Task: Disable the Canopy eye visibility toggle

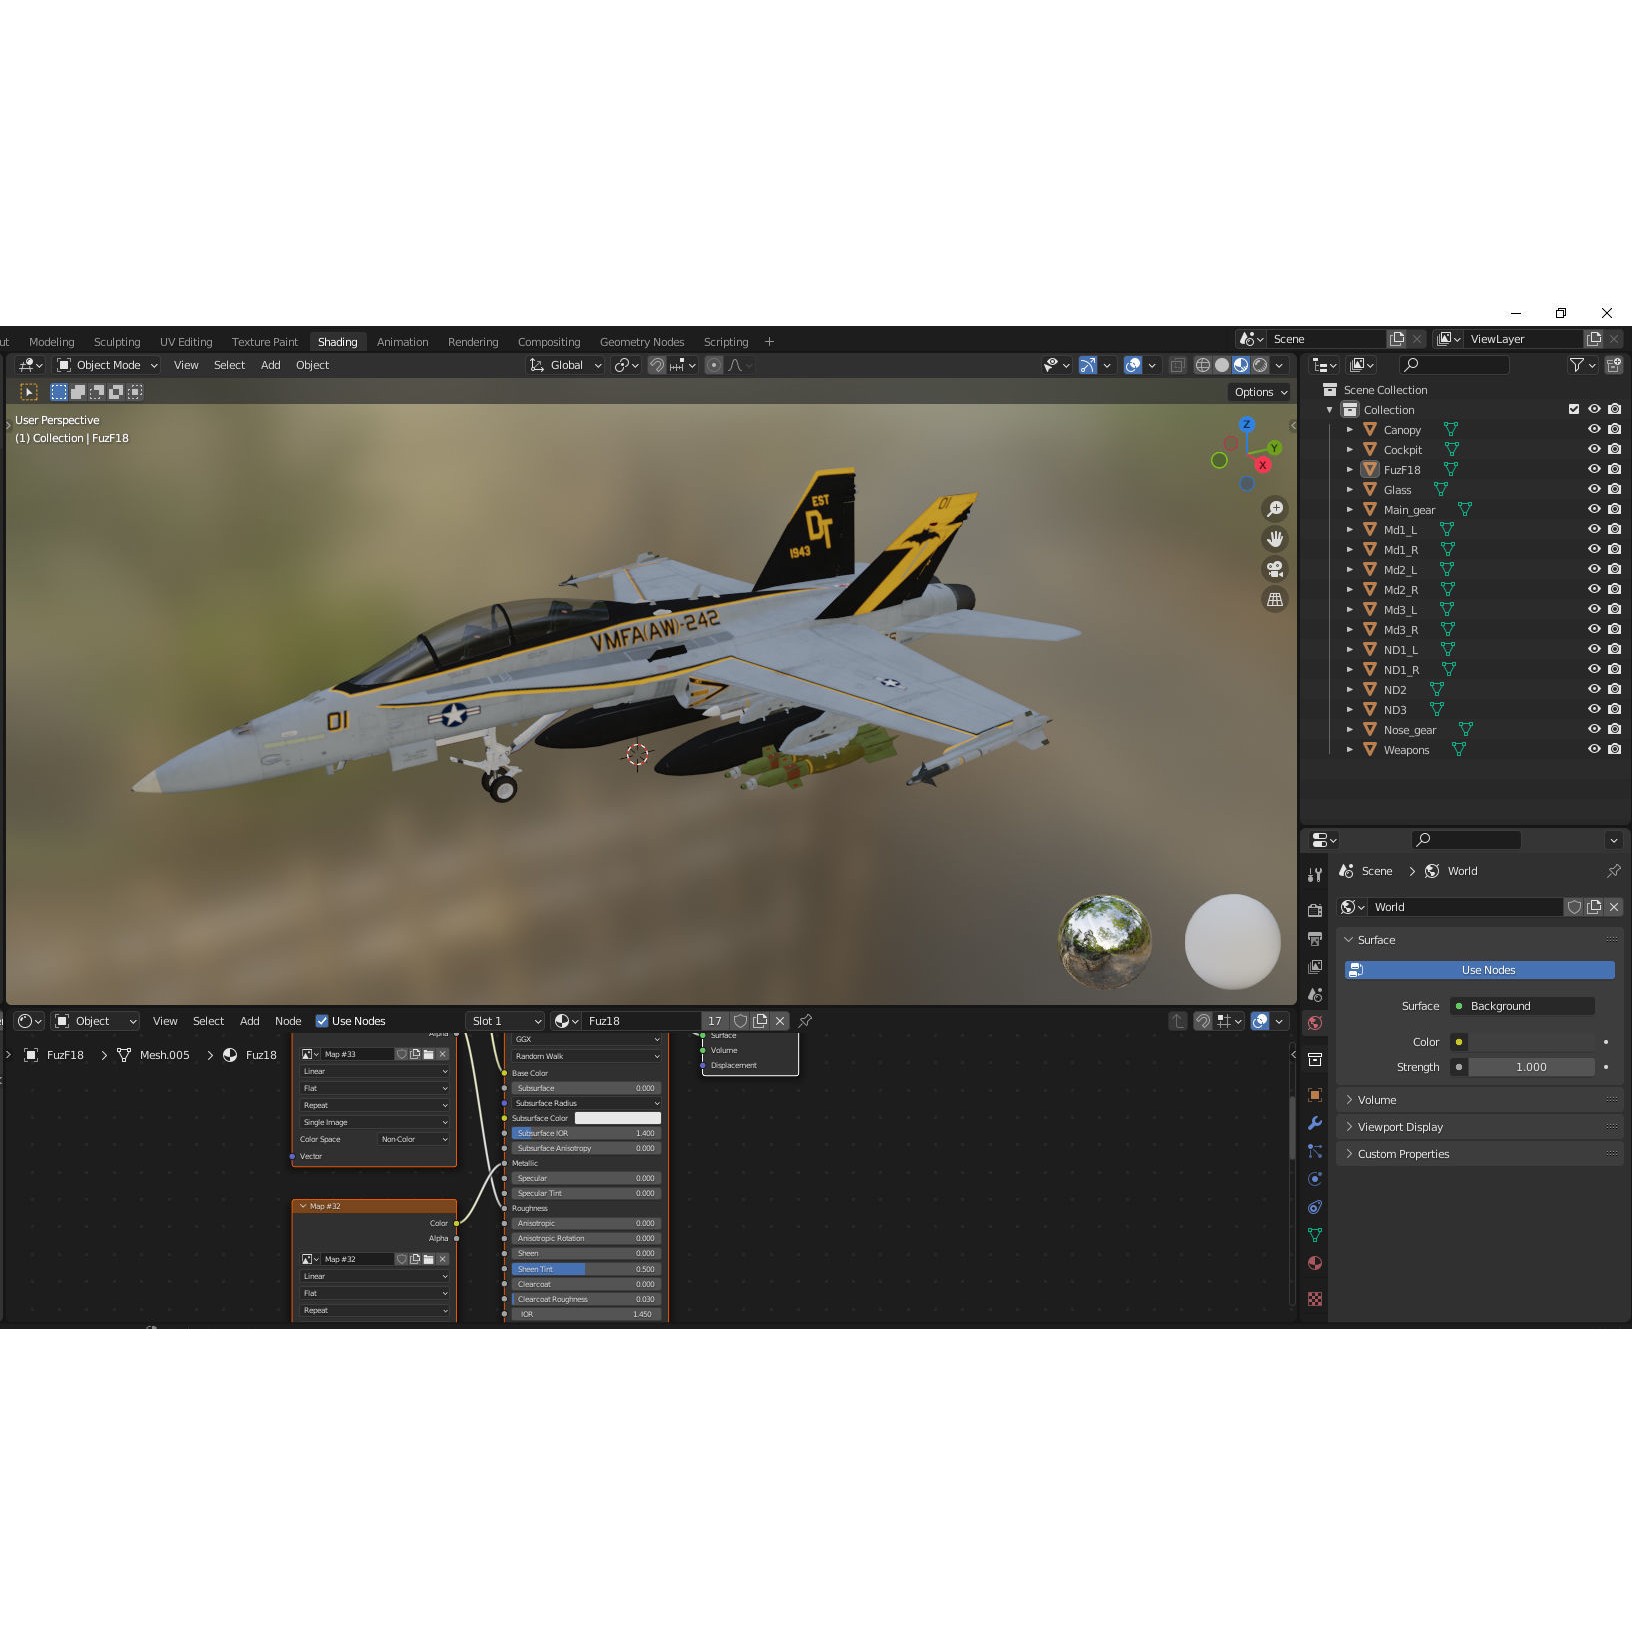Action: (1595, 429)
